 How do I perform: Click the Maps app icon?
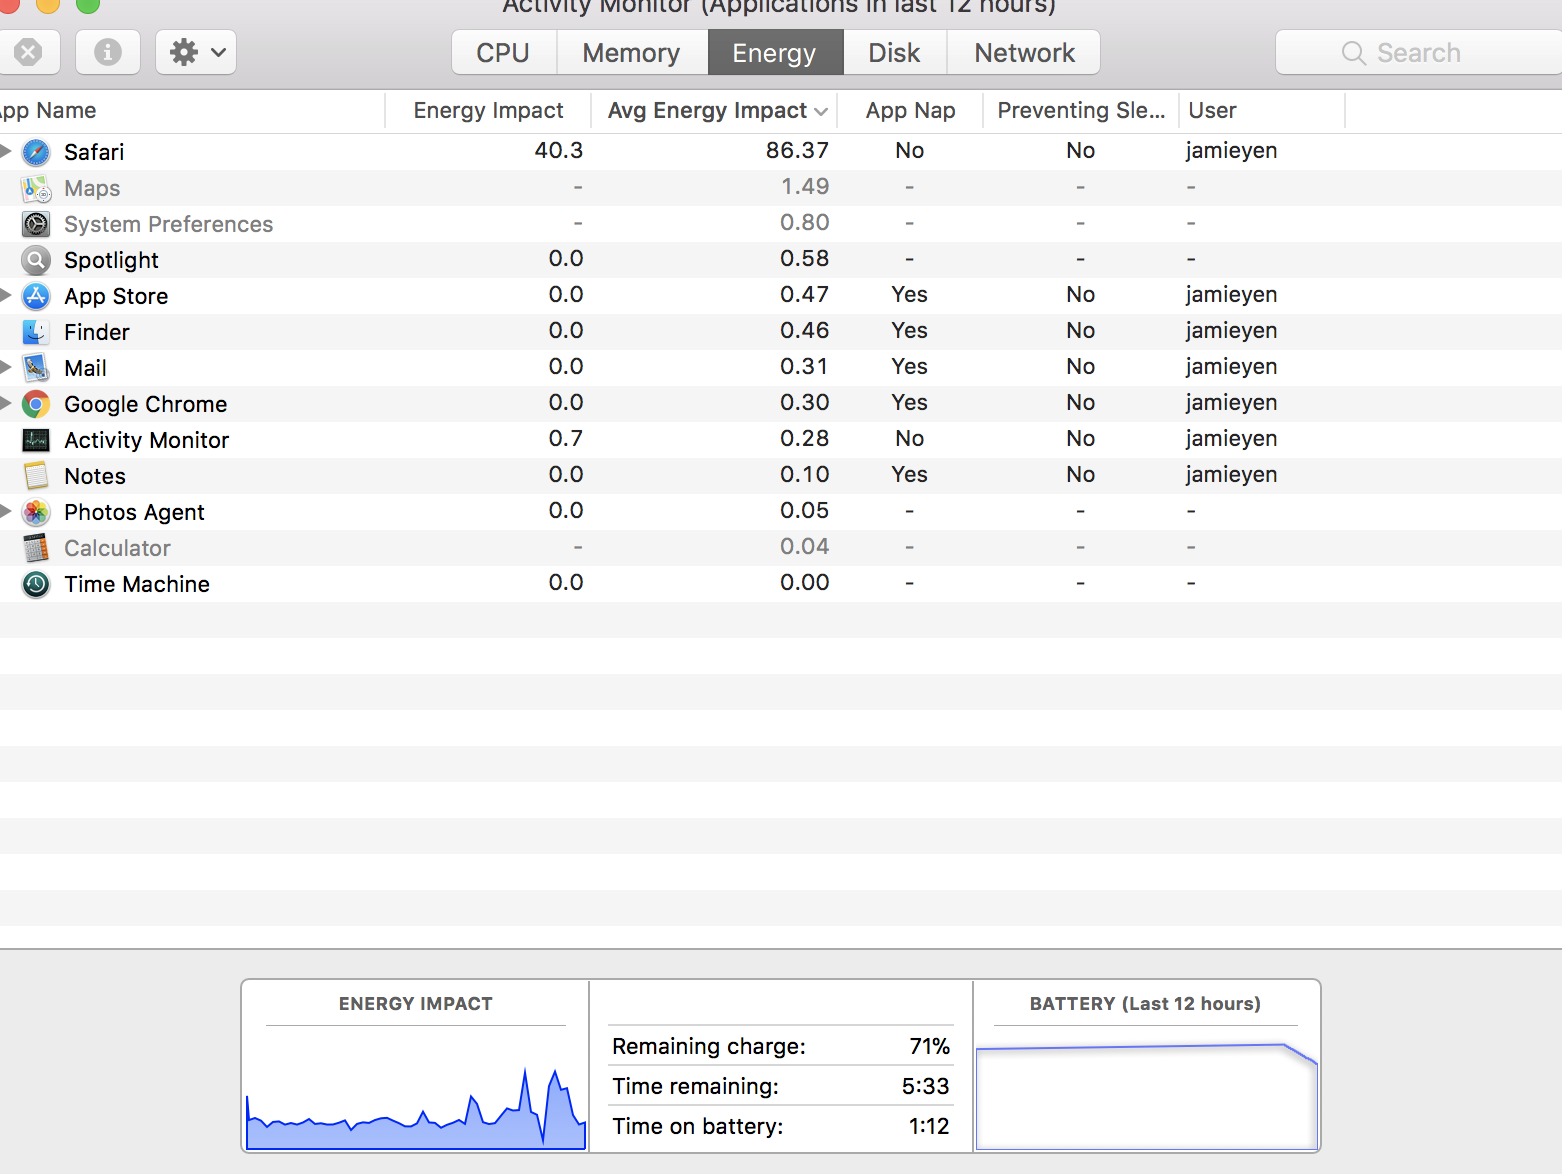(x=36, y=188)
